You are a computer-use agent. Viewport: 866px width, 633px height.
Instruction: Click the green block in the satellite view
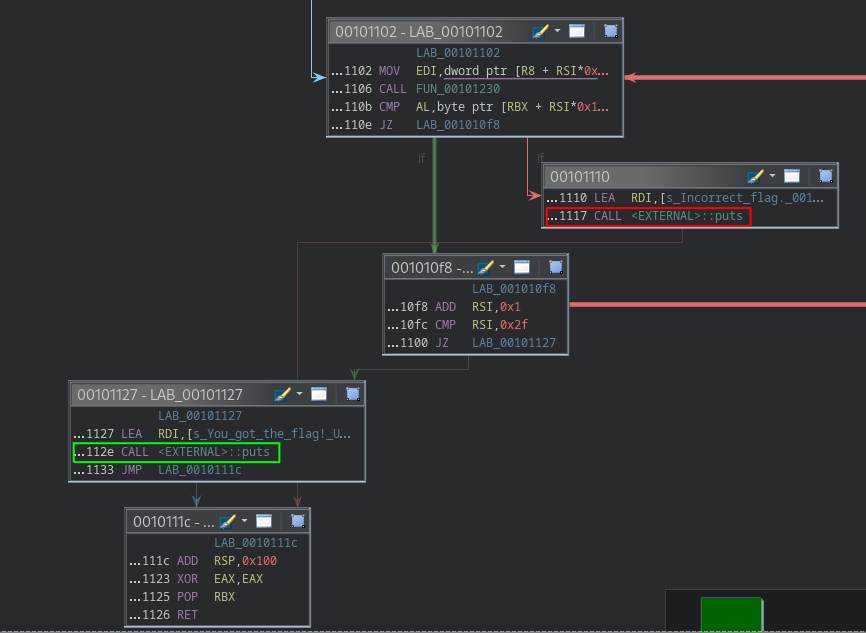pos(731,613)
